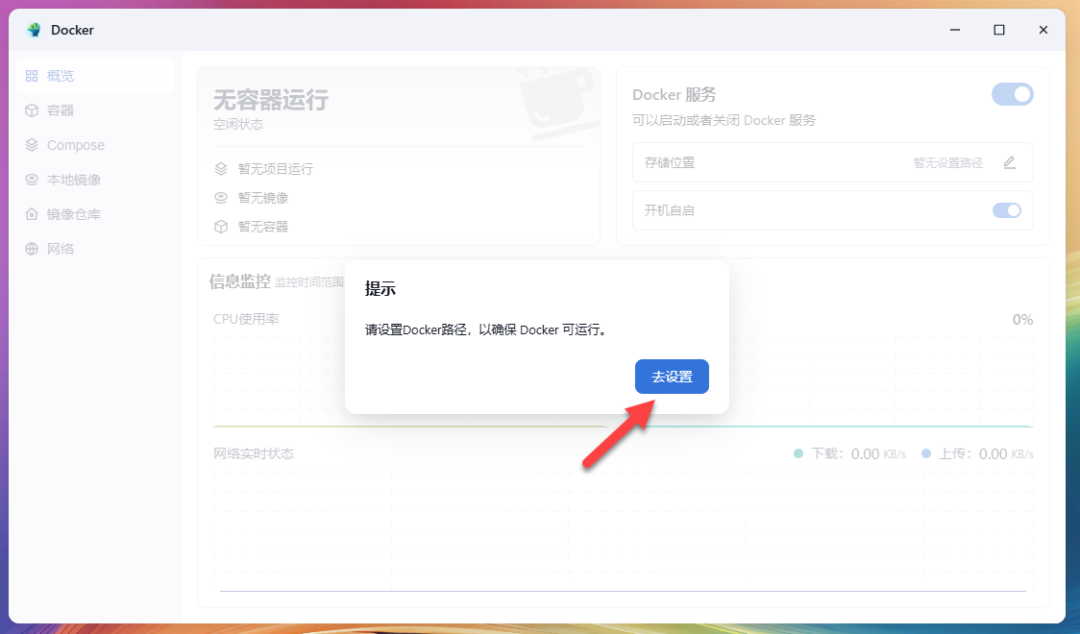Image resolution: width=1080 pixels, height=634 pixels.
Task: Click the CPU使用率 label
Action: (246, 319)
